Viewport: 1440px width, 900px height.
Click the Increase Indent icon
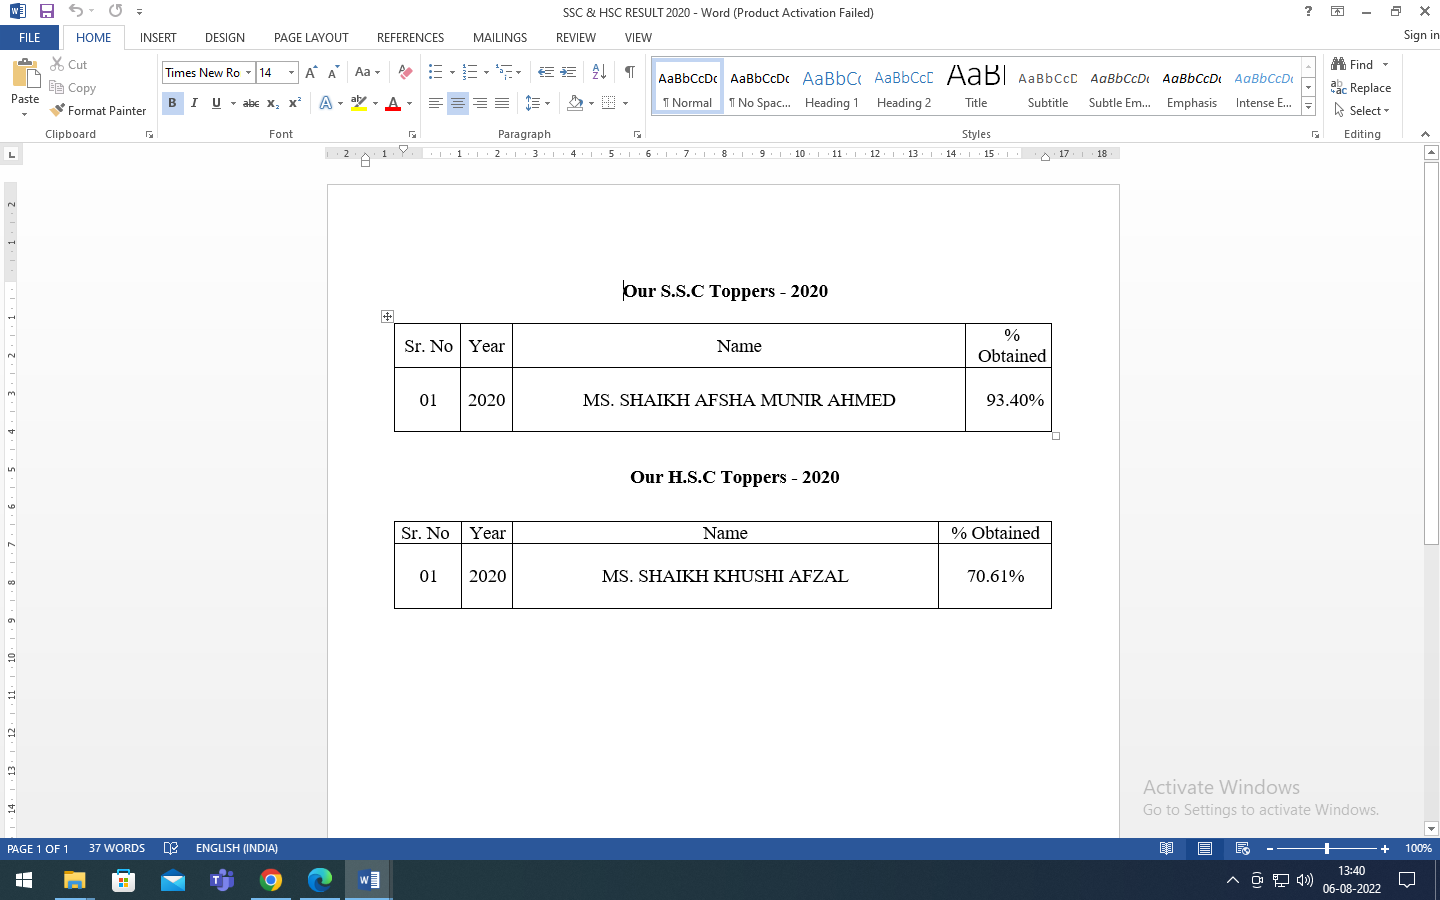(x=568, y=72)
